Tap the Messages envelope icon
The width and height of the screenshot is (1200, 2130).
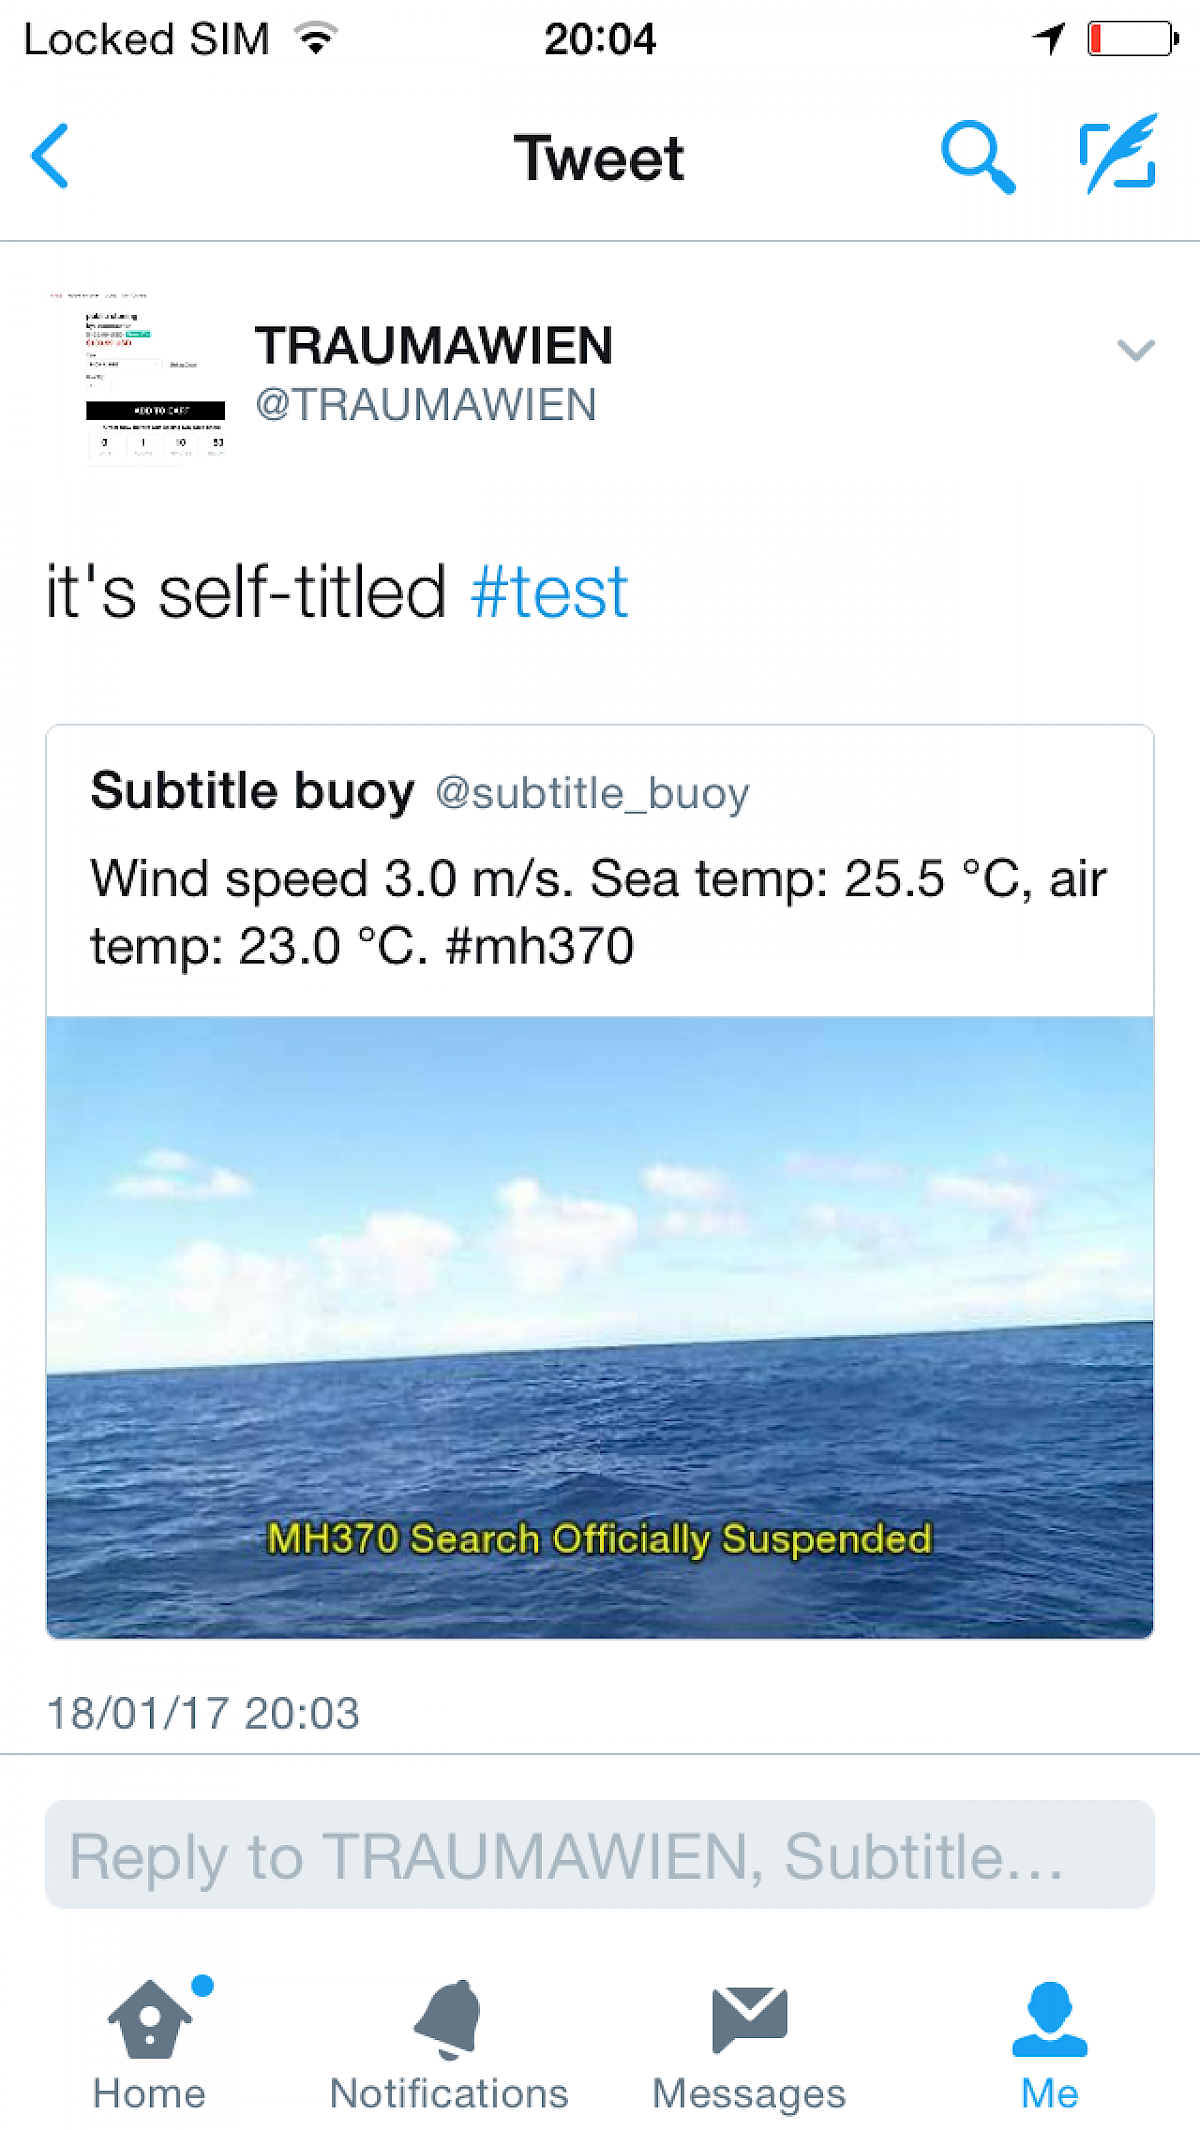point(749,2020)
